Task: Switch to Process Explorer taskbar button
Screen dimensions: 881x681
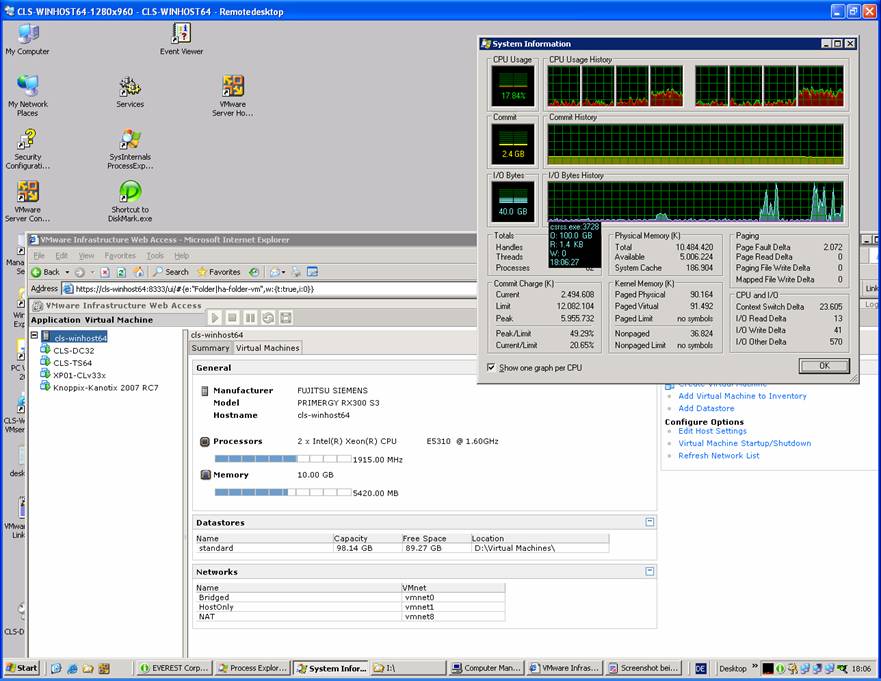Action: [252, 668]
